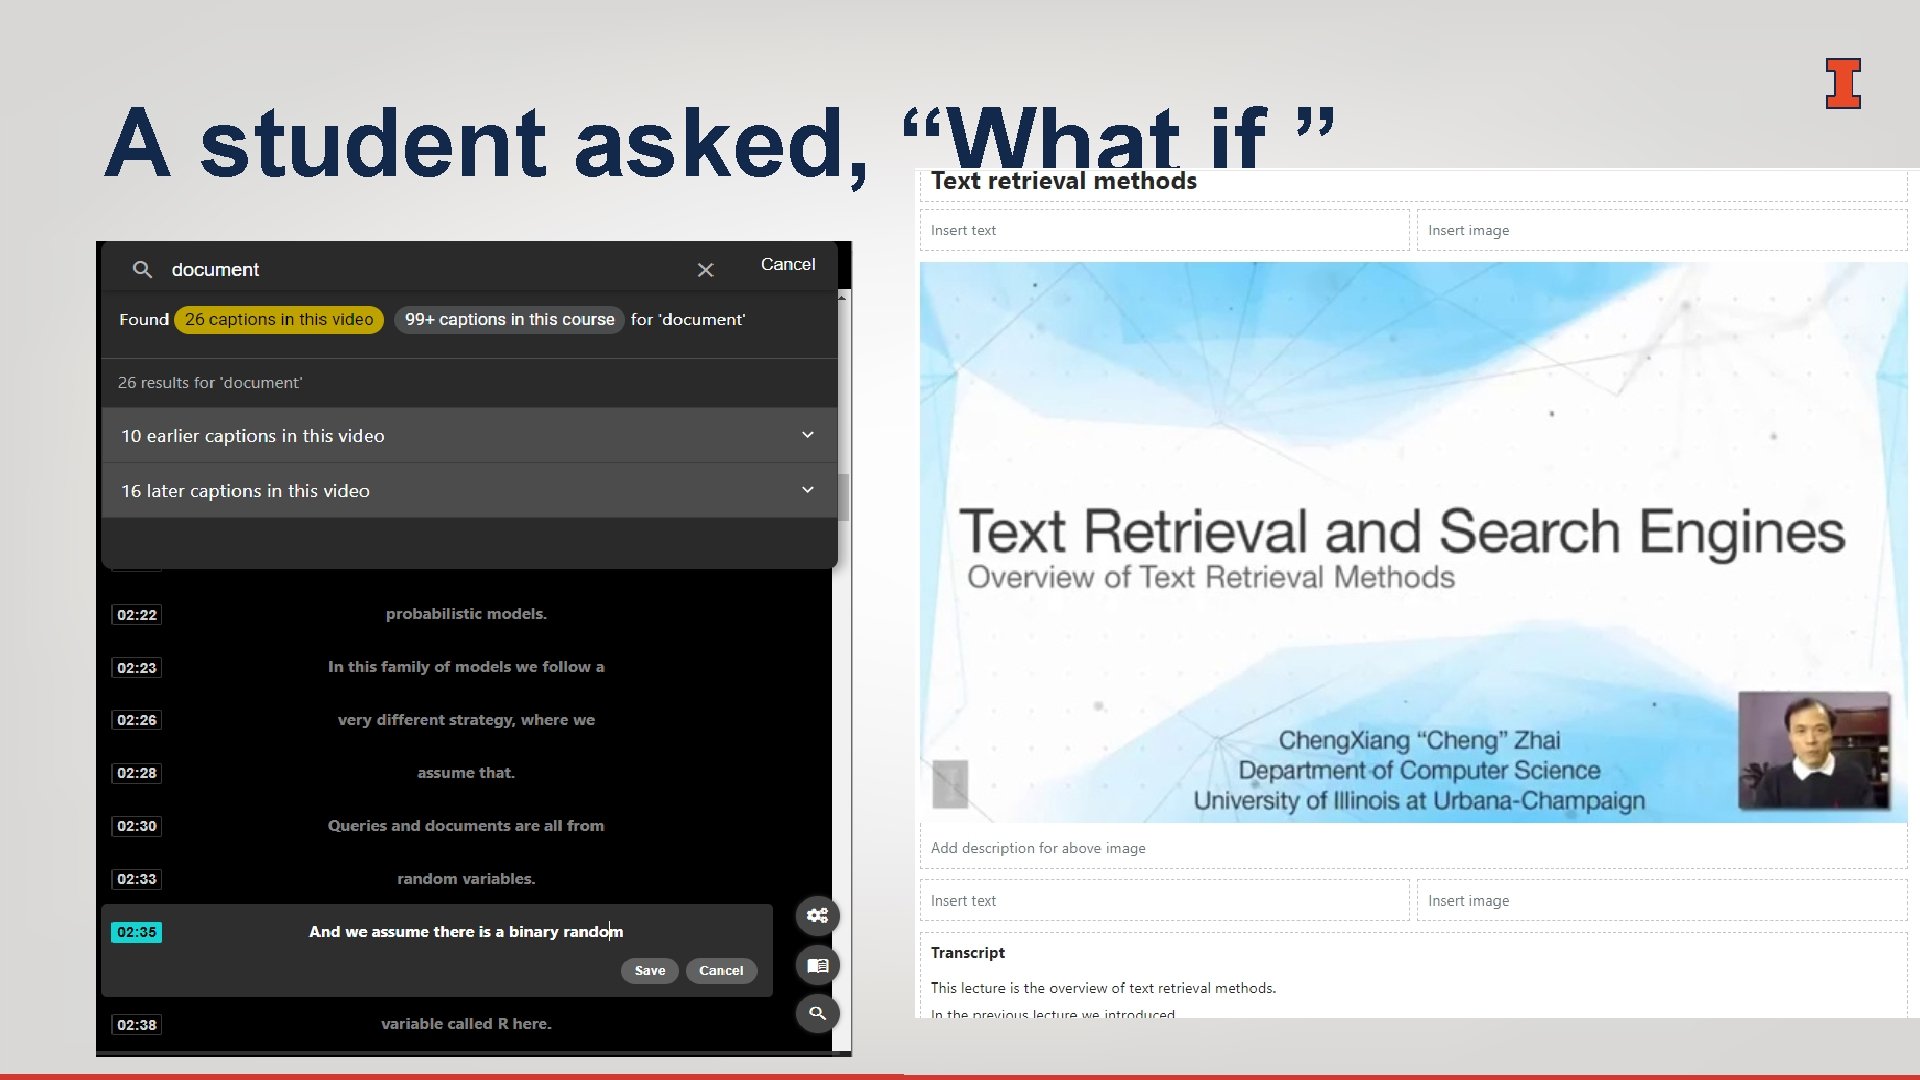This screenshot has height=1080, width=1920.
Task: Click the top 'Insert image' field
Action: coord(1661,229)
